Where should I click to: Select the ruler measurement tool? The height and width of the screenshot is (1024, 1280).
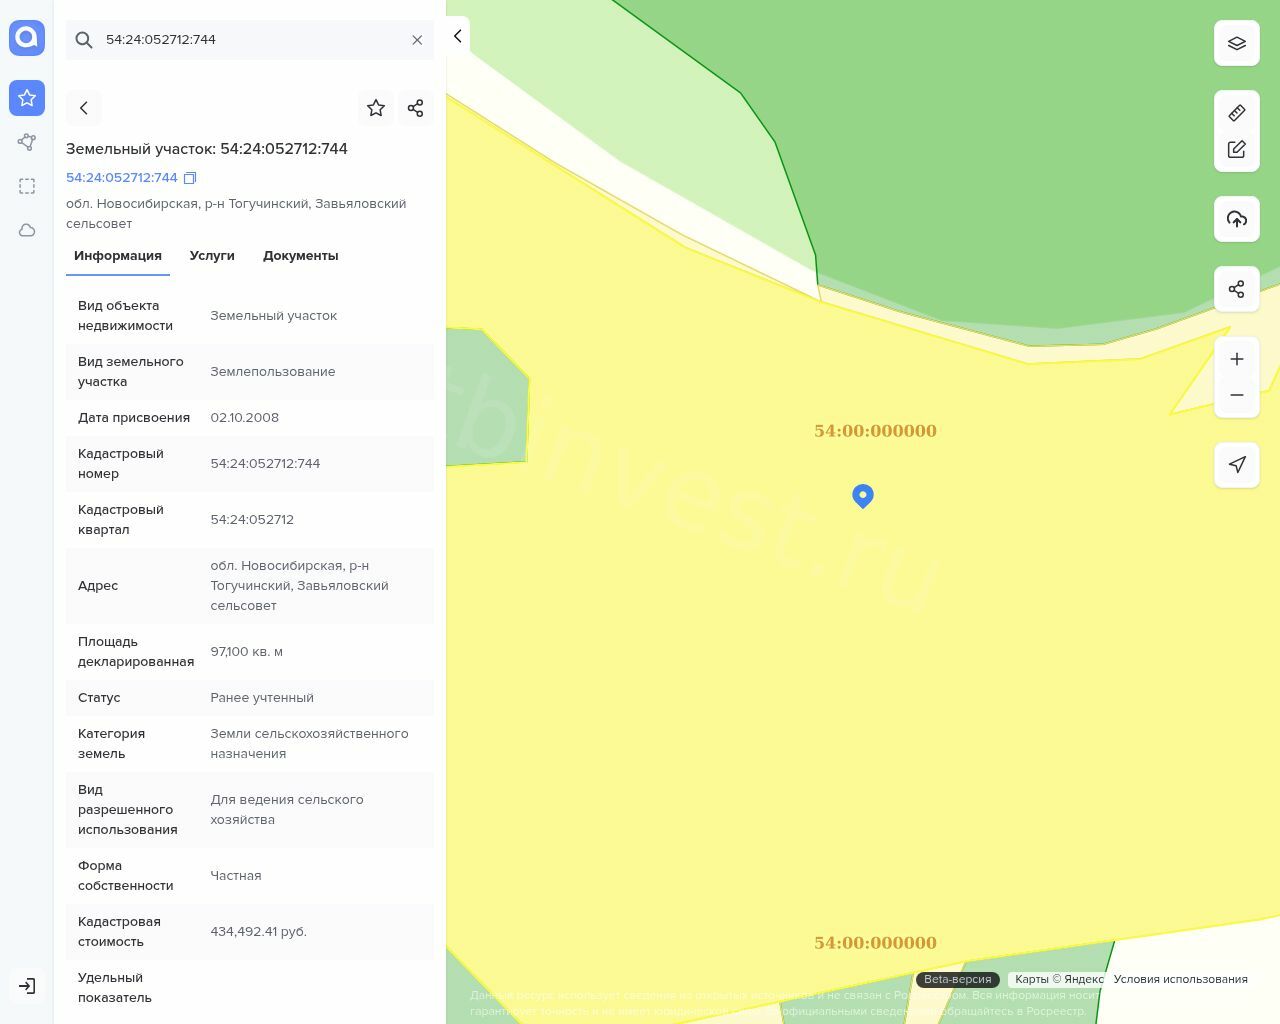1236,113
